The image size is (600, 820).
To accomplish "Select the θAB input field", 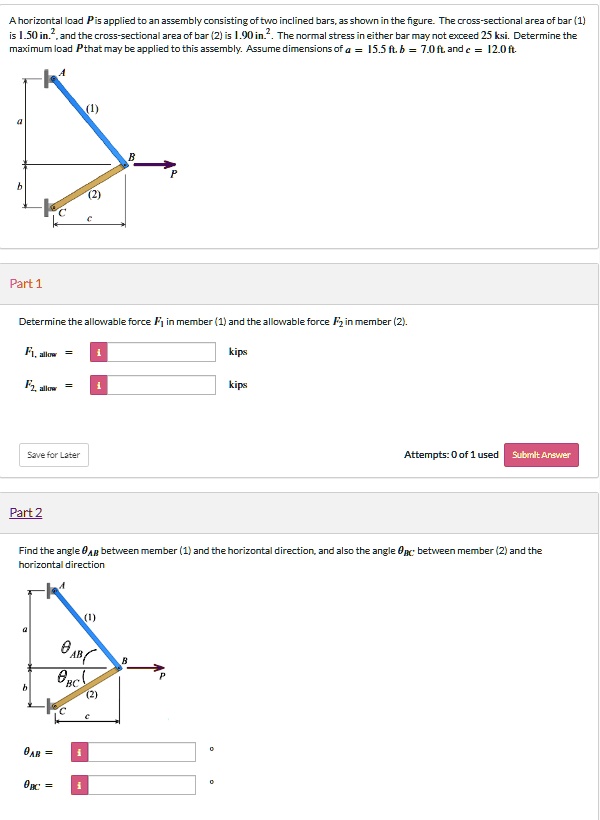I will tap(140, 751).
